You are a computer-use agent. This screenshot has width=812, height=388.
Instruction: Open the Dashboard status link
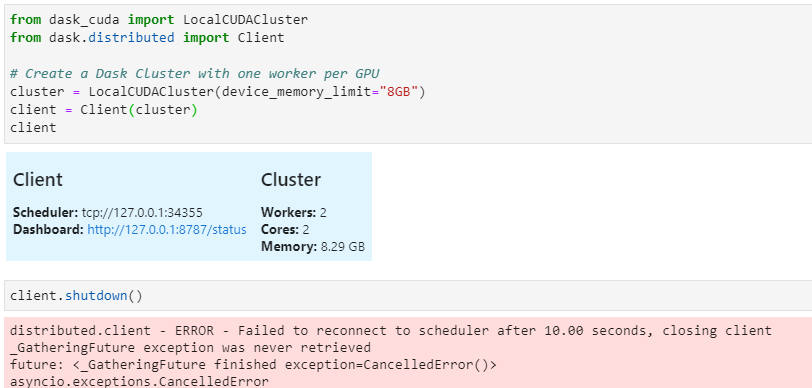tap(167, 229)
